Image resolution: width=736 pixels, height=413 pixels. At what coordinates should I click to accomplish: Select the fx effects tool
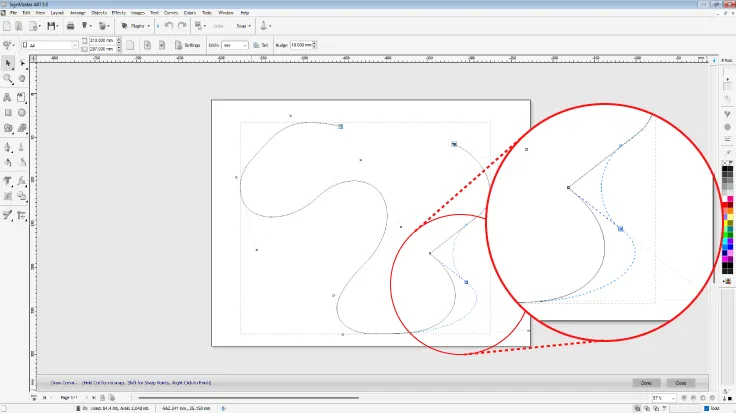coord(22,181)
